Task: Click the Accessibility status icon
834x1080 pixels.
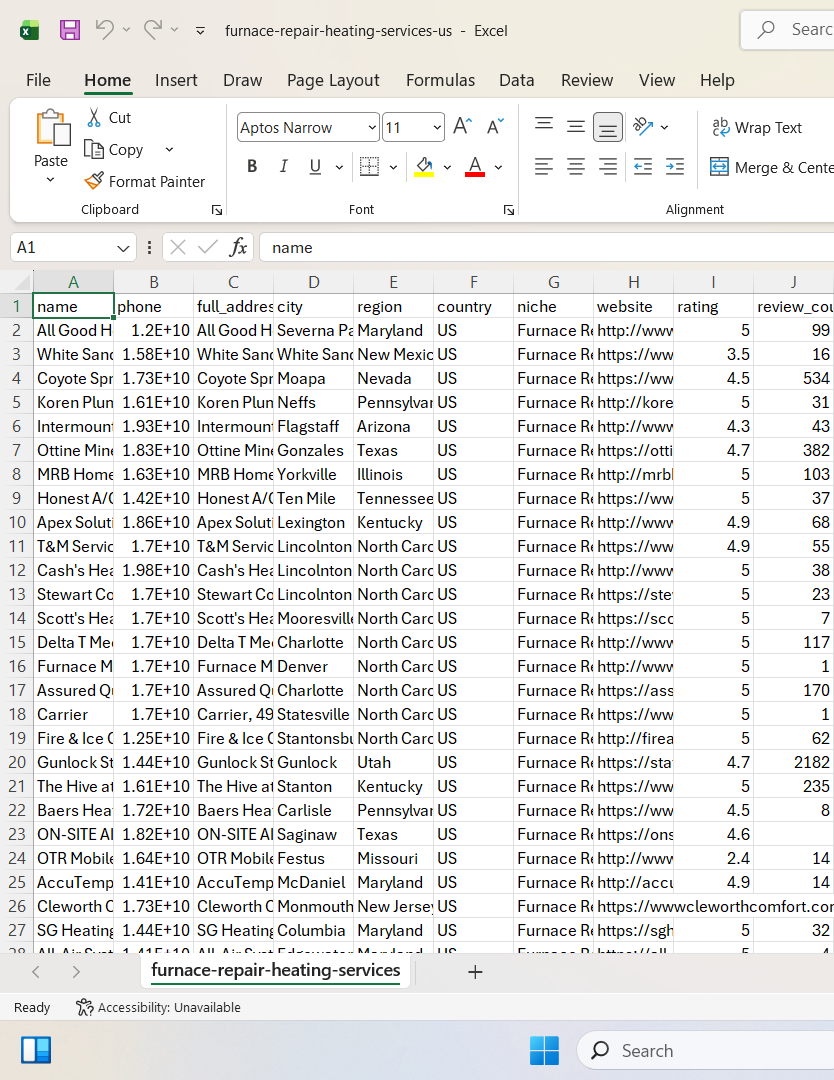Action: point(85,1007)
